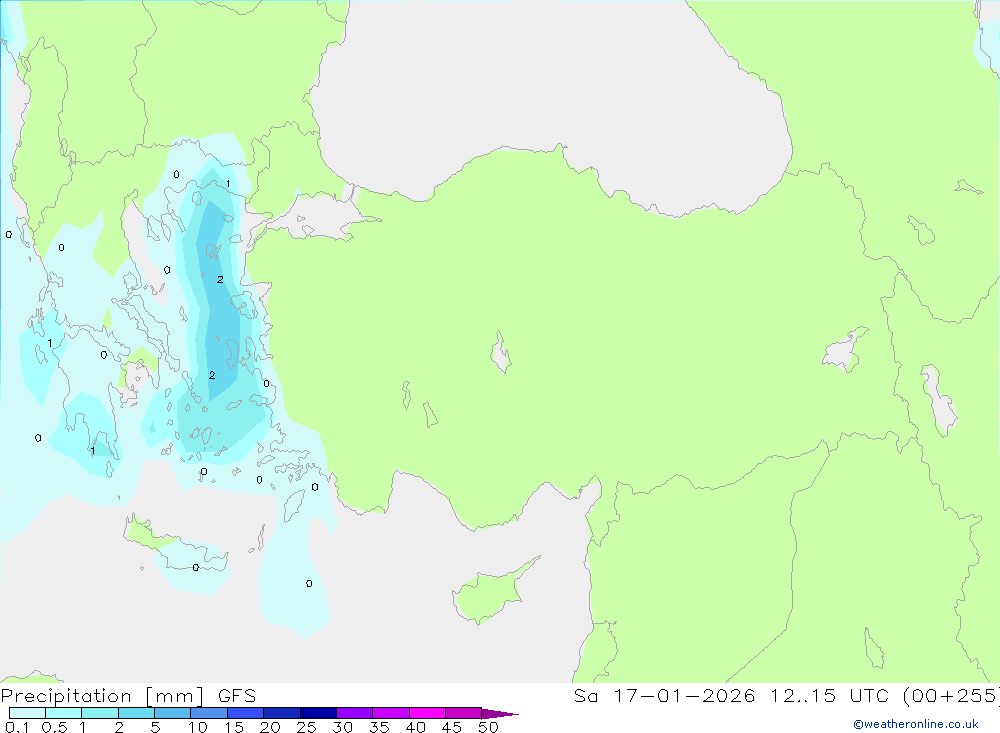
Task: Click the 30–35 mm purple legend swatch
Action: 355,713
